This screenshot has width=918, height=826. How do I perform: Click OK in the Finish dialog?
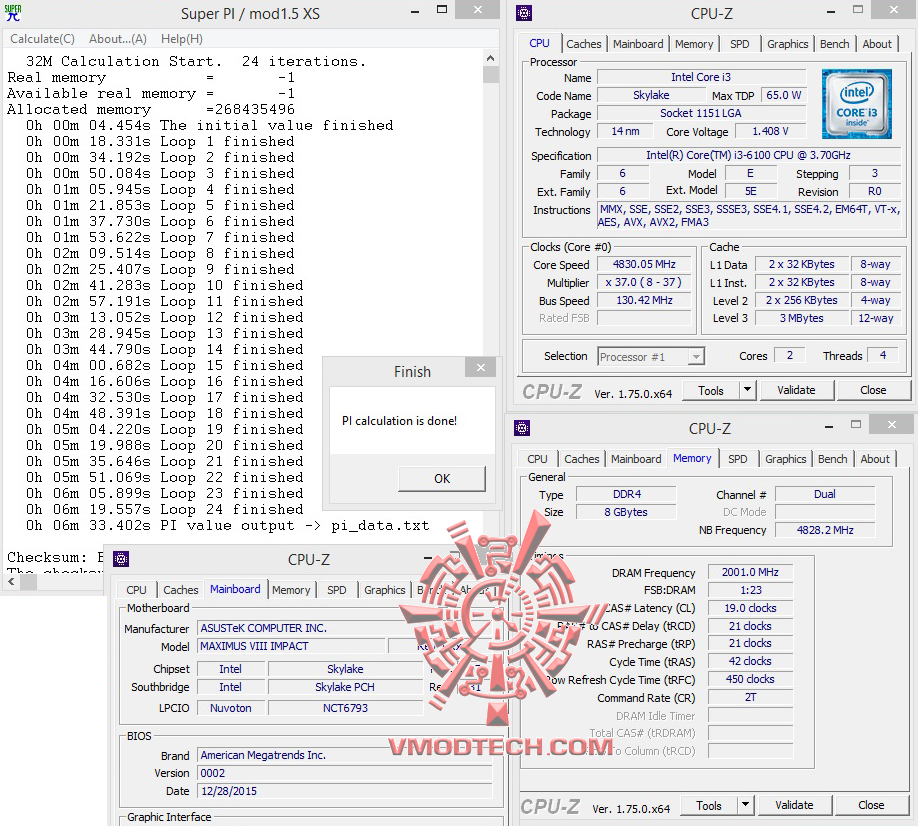click(442, 478)
